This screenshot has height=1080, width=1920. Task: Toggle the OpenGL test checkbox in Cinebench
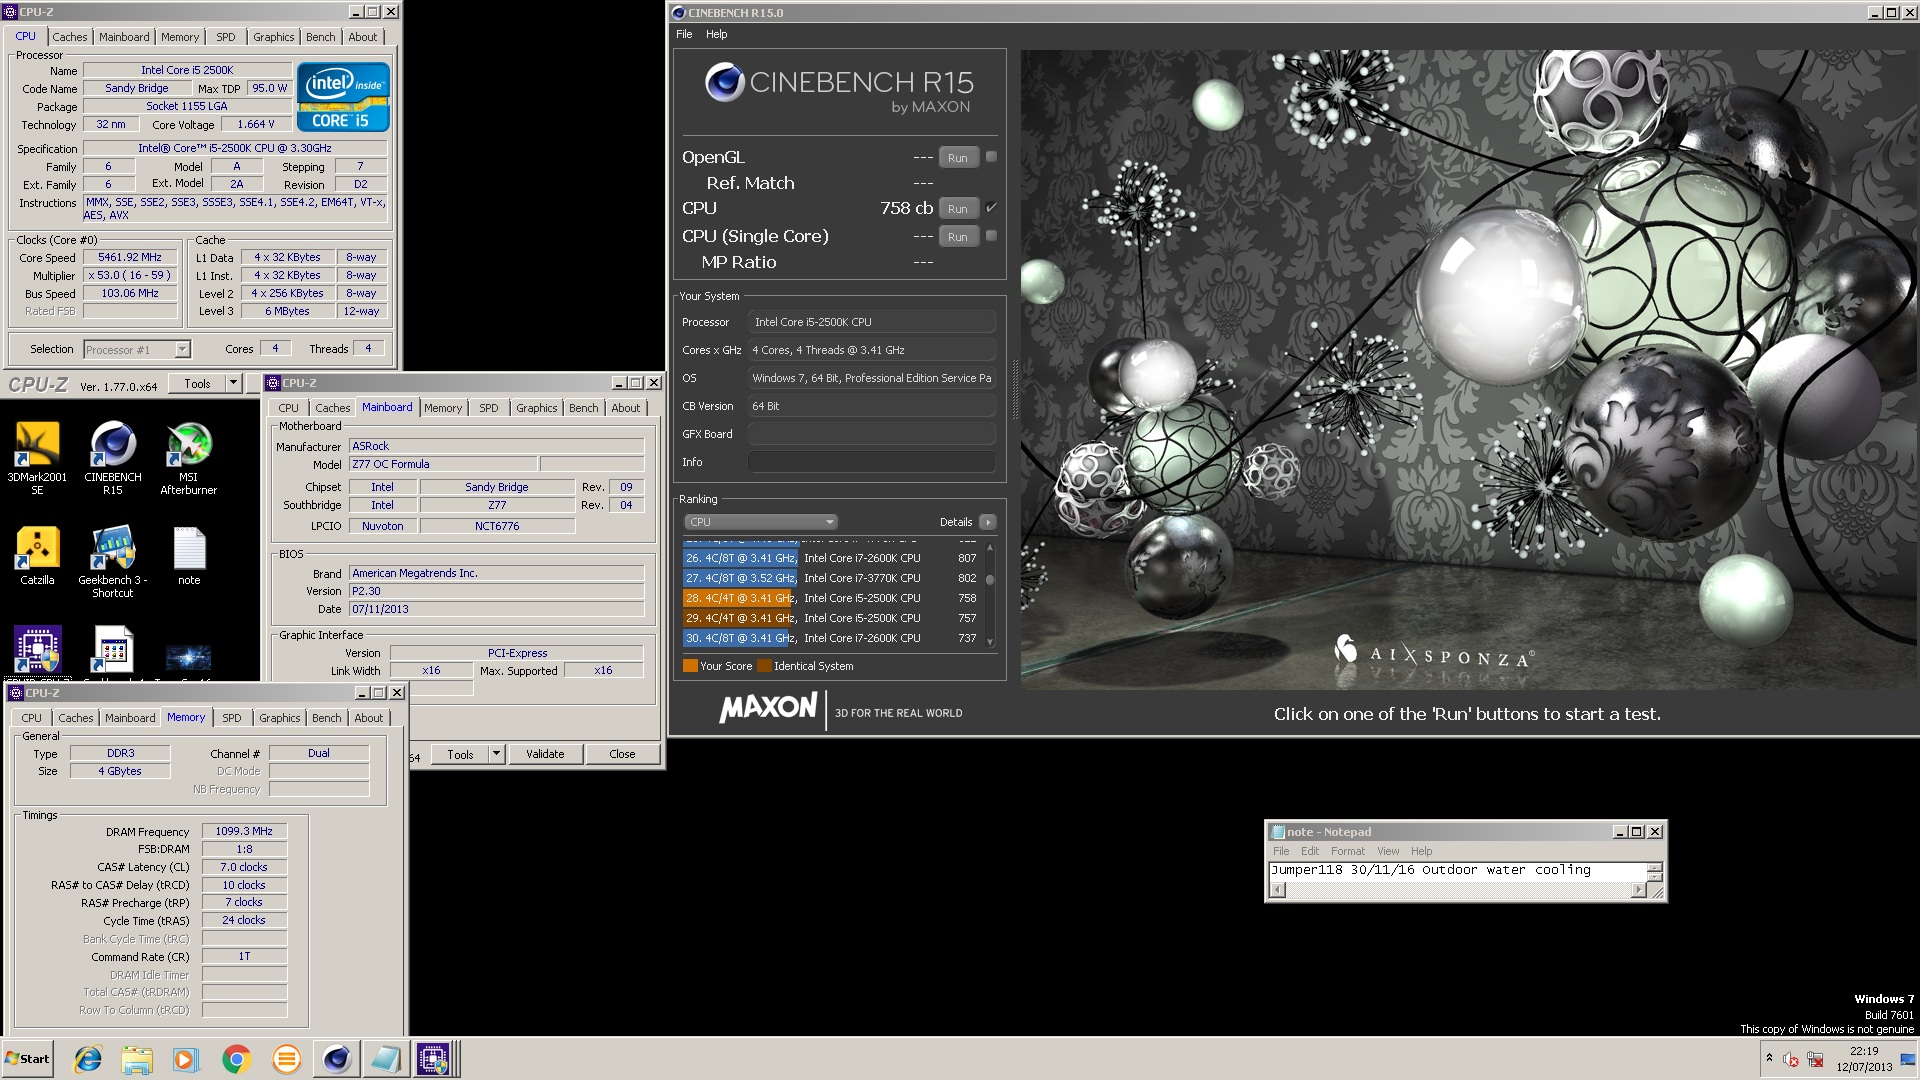coord(991,157)
